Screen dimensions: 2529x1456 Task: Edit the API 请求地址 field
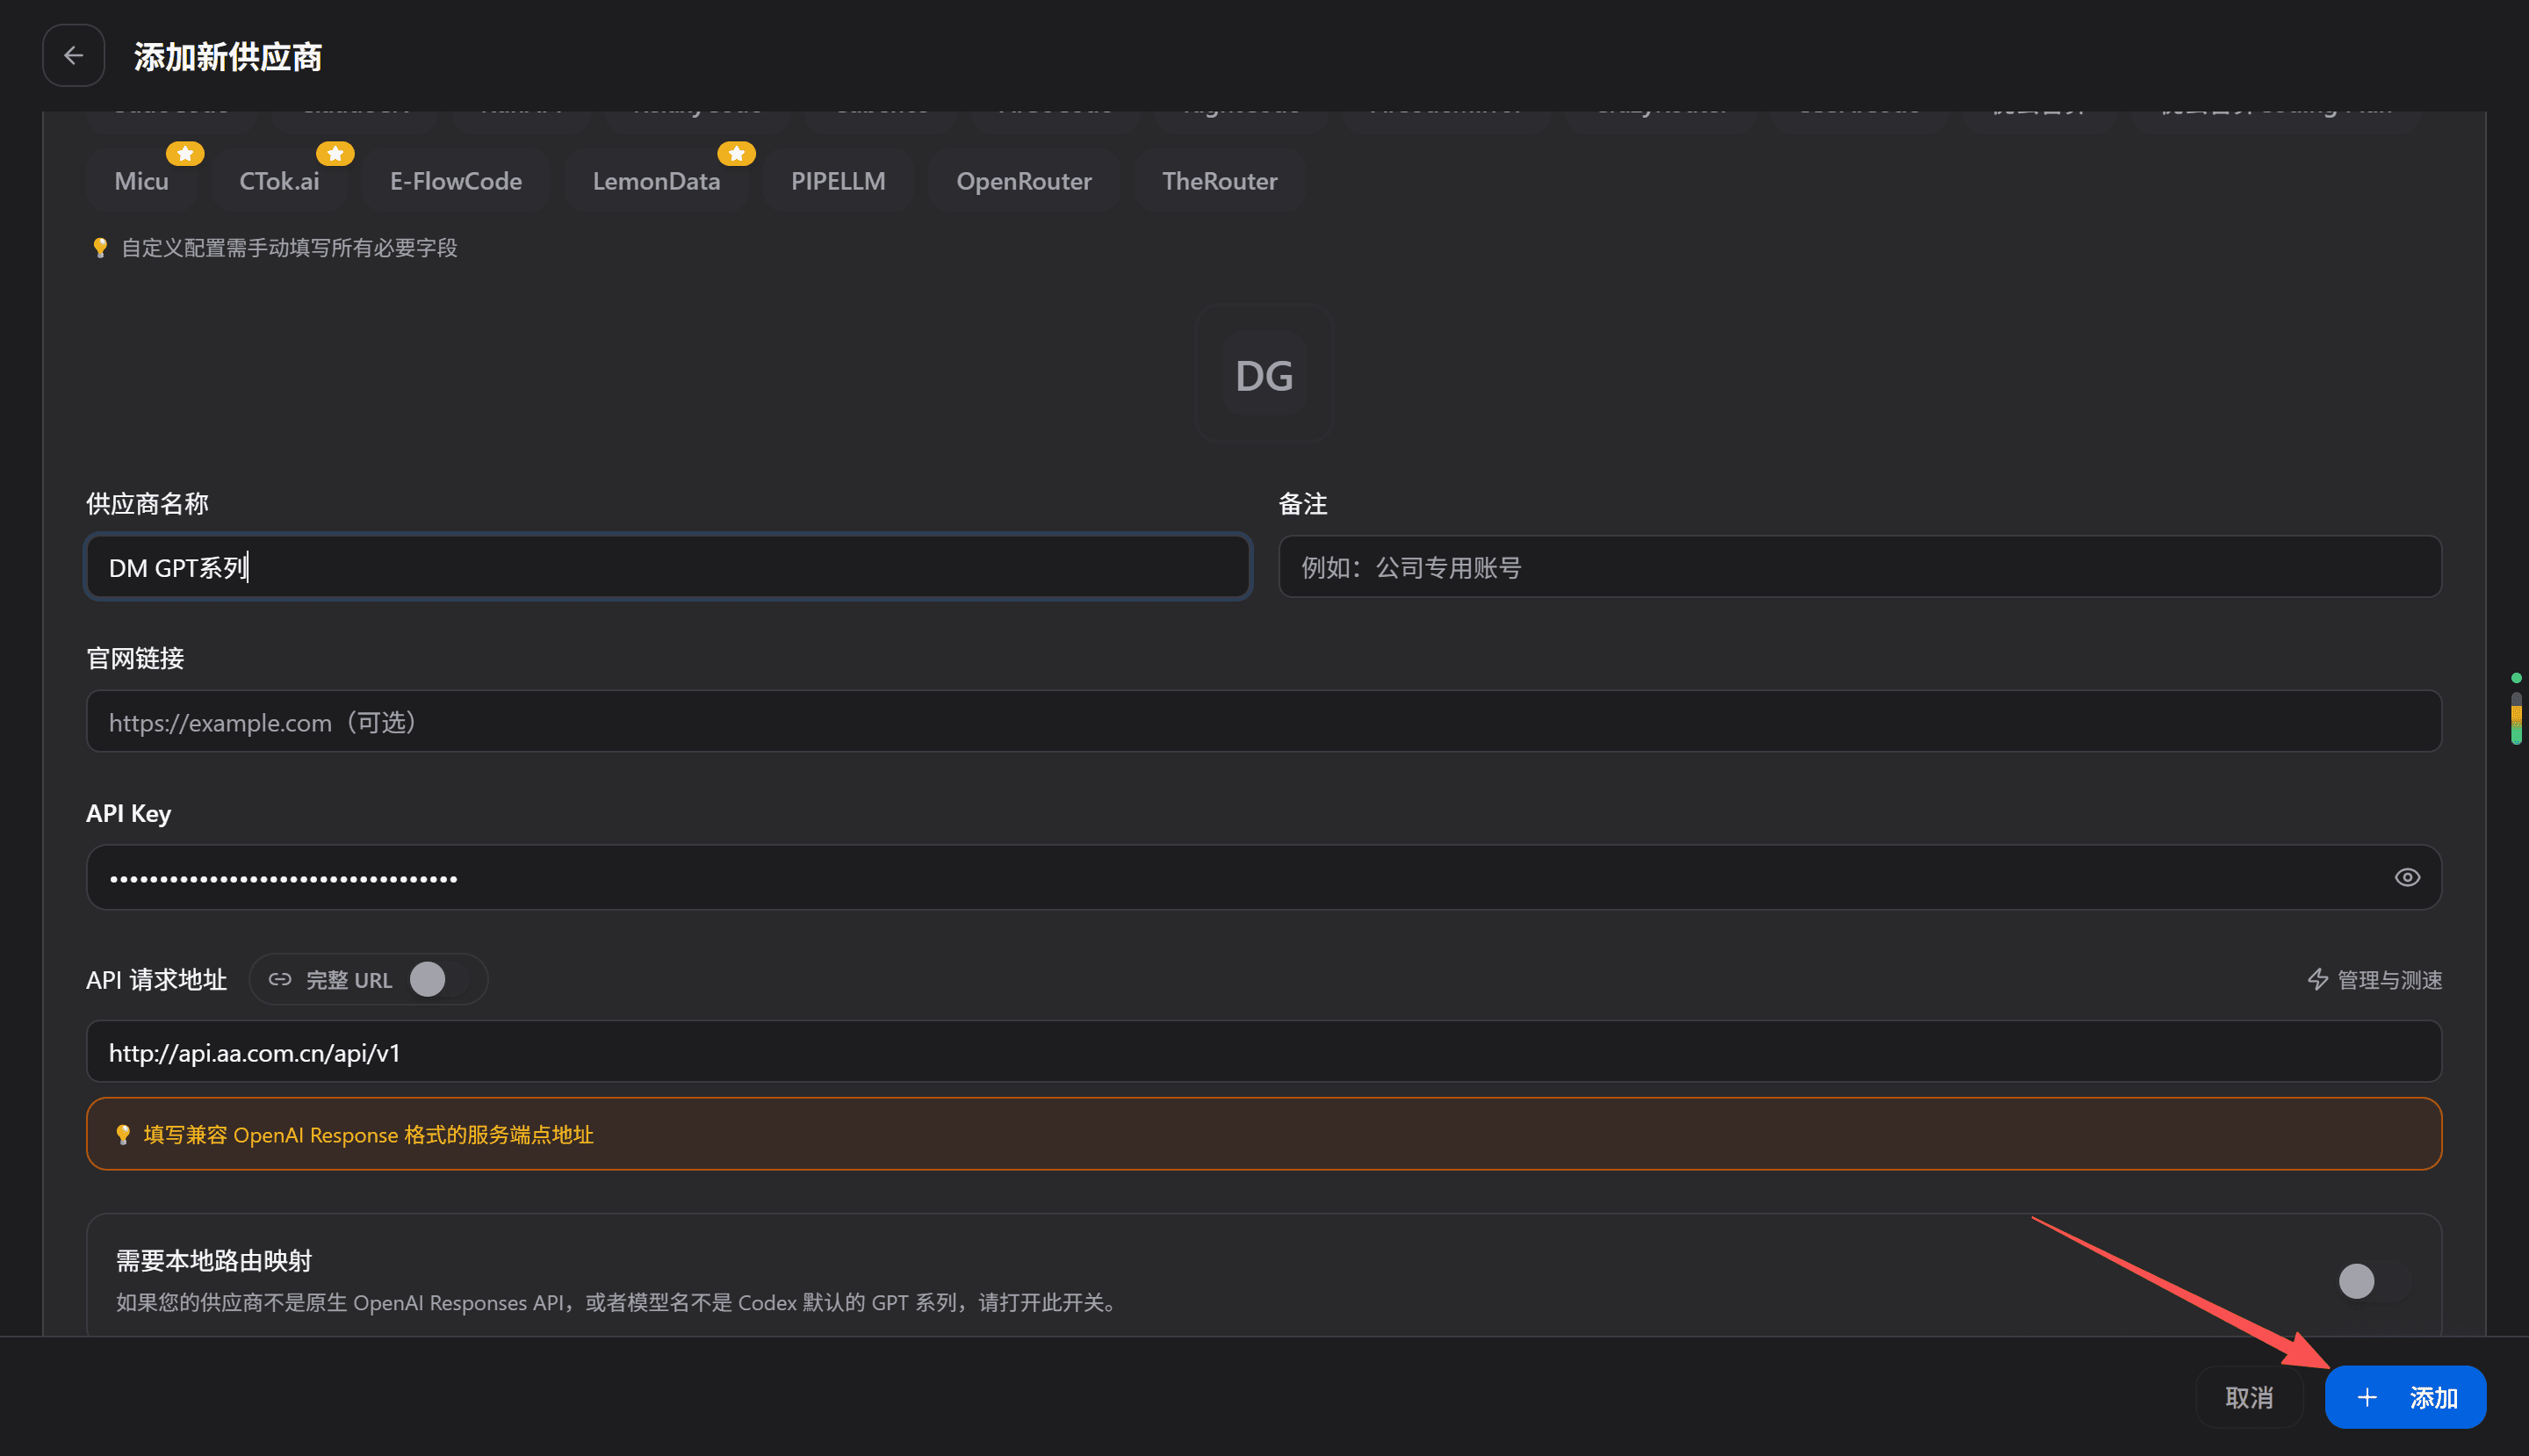[1264, 1051]
